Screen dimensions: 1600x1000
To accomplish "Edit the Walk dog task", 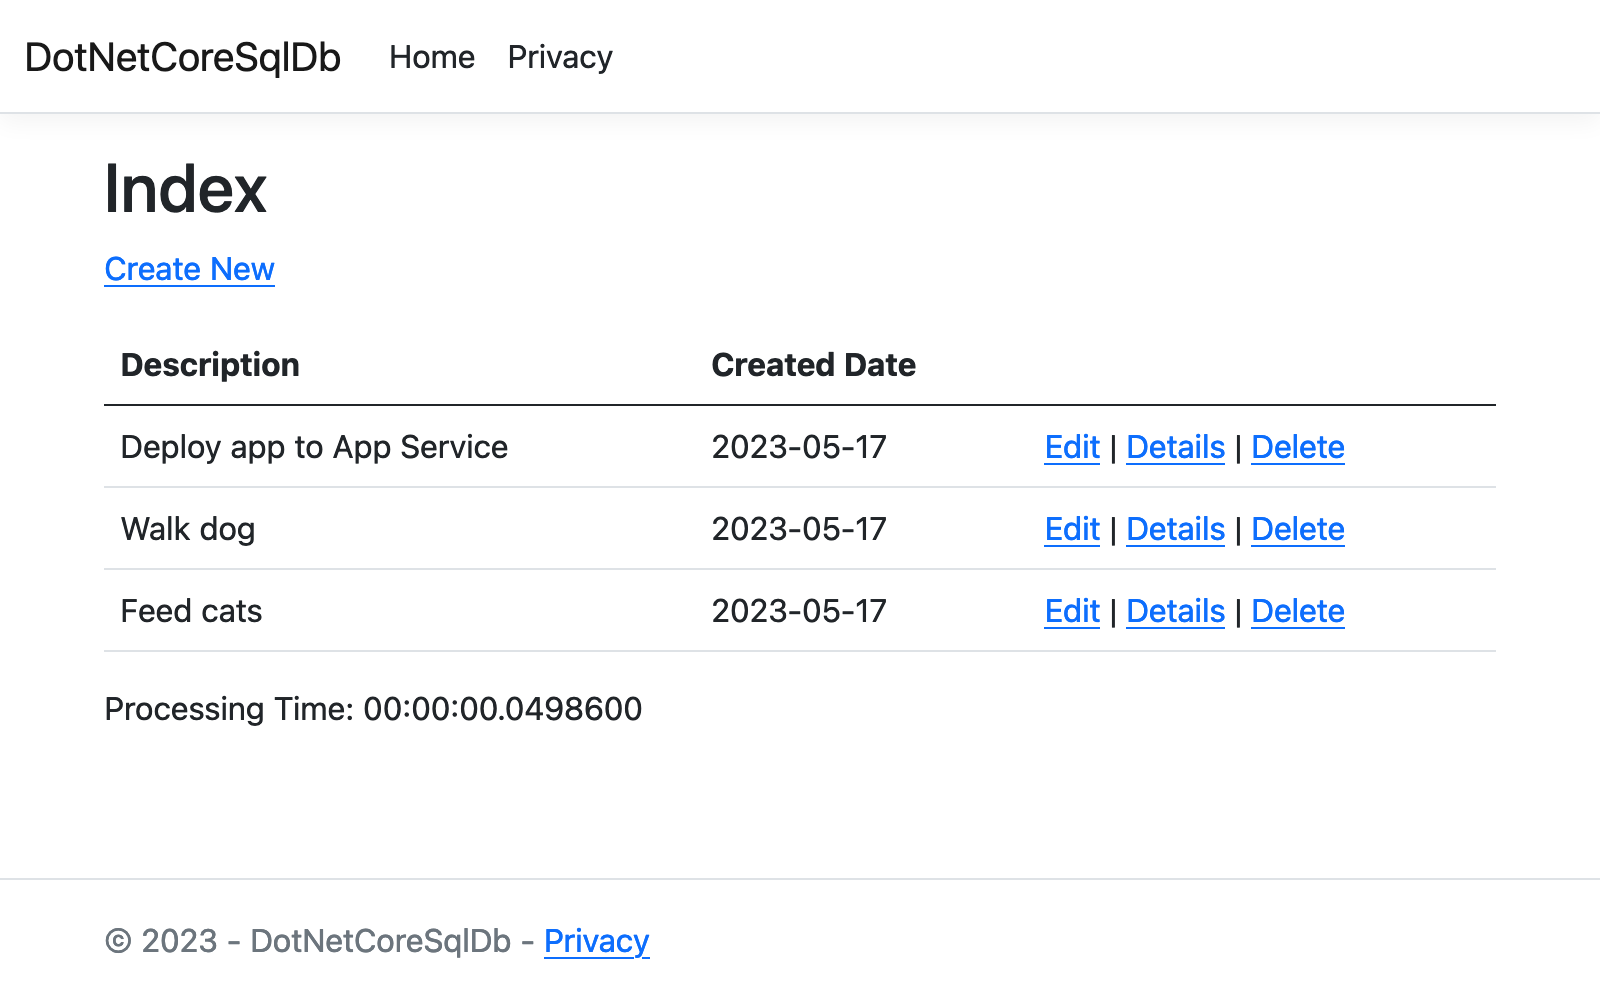I will coord(1071,529).
